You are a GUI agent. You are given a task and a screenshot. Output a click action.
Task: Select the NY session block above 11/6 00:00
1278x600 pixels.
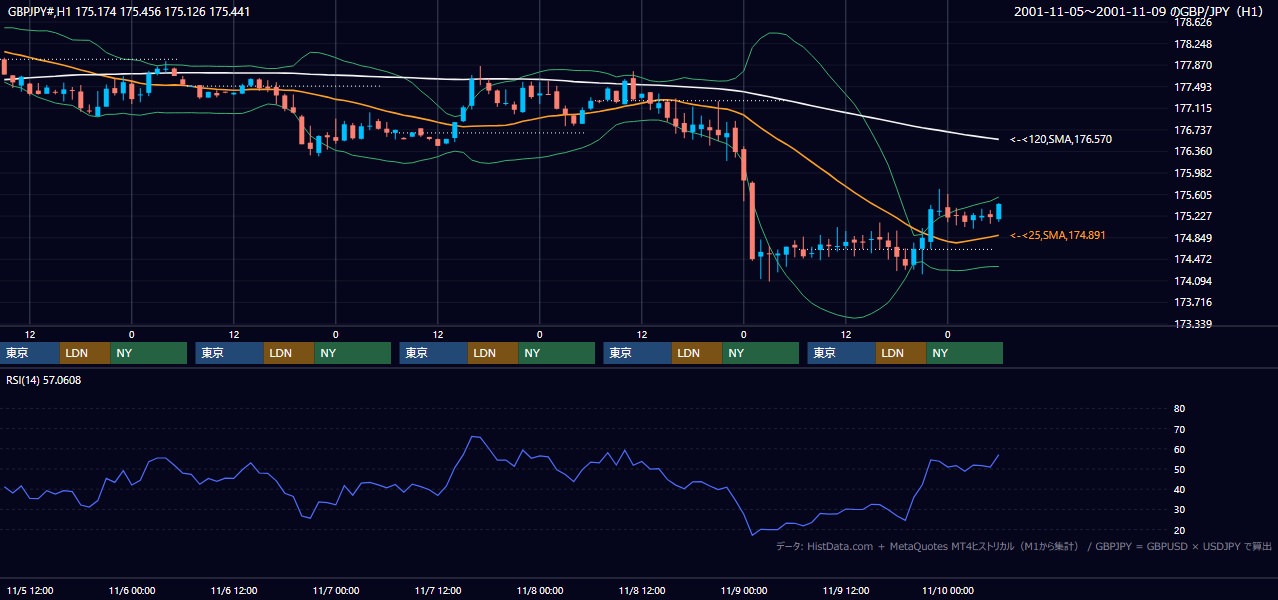(x=148, y=353)
